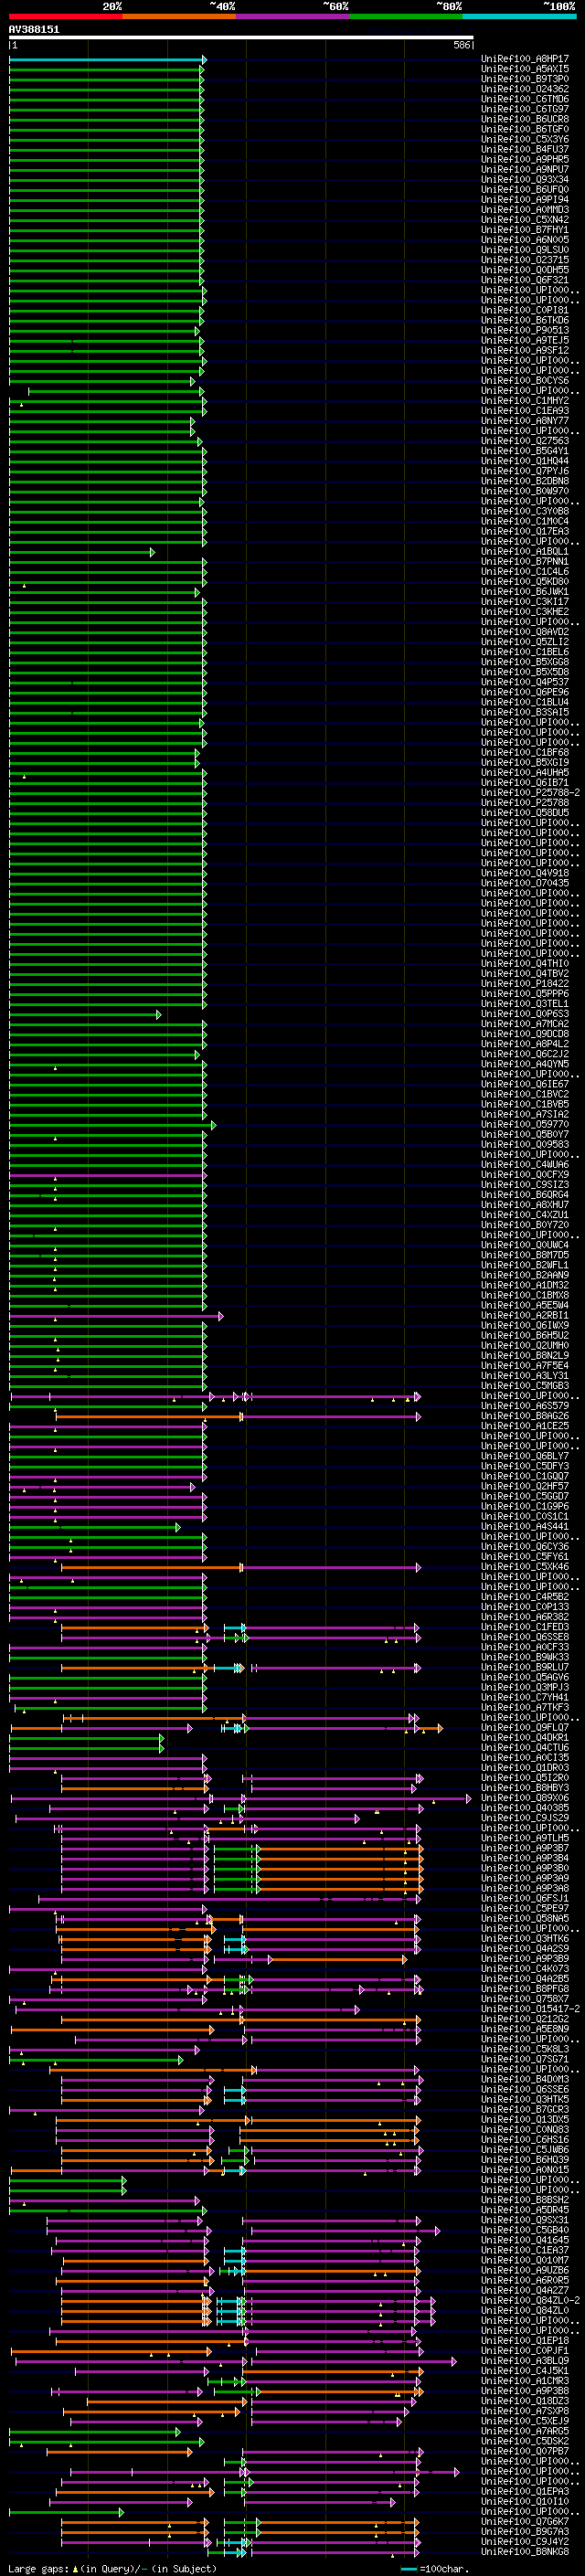Click the cyan ~100% identity legend segment
Viewport: 585px width, 2576px height.
pos(519,16)
